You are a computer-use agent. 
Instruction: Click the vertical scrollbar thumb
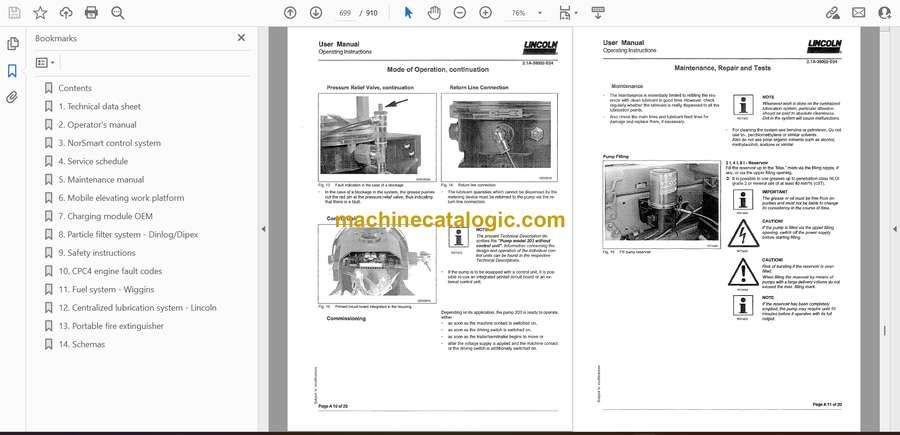883,332
